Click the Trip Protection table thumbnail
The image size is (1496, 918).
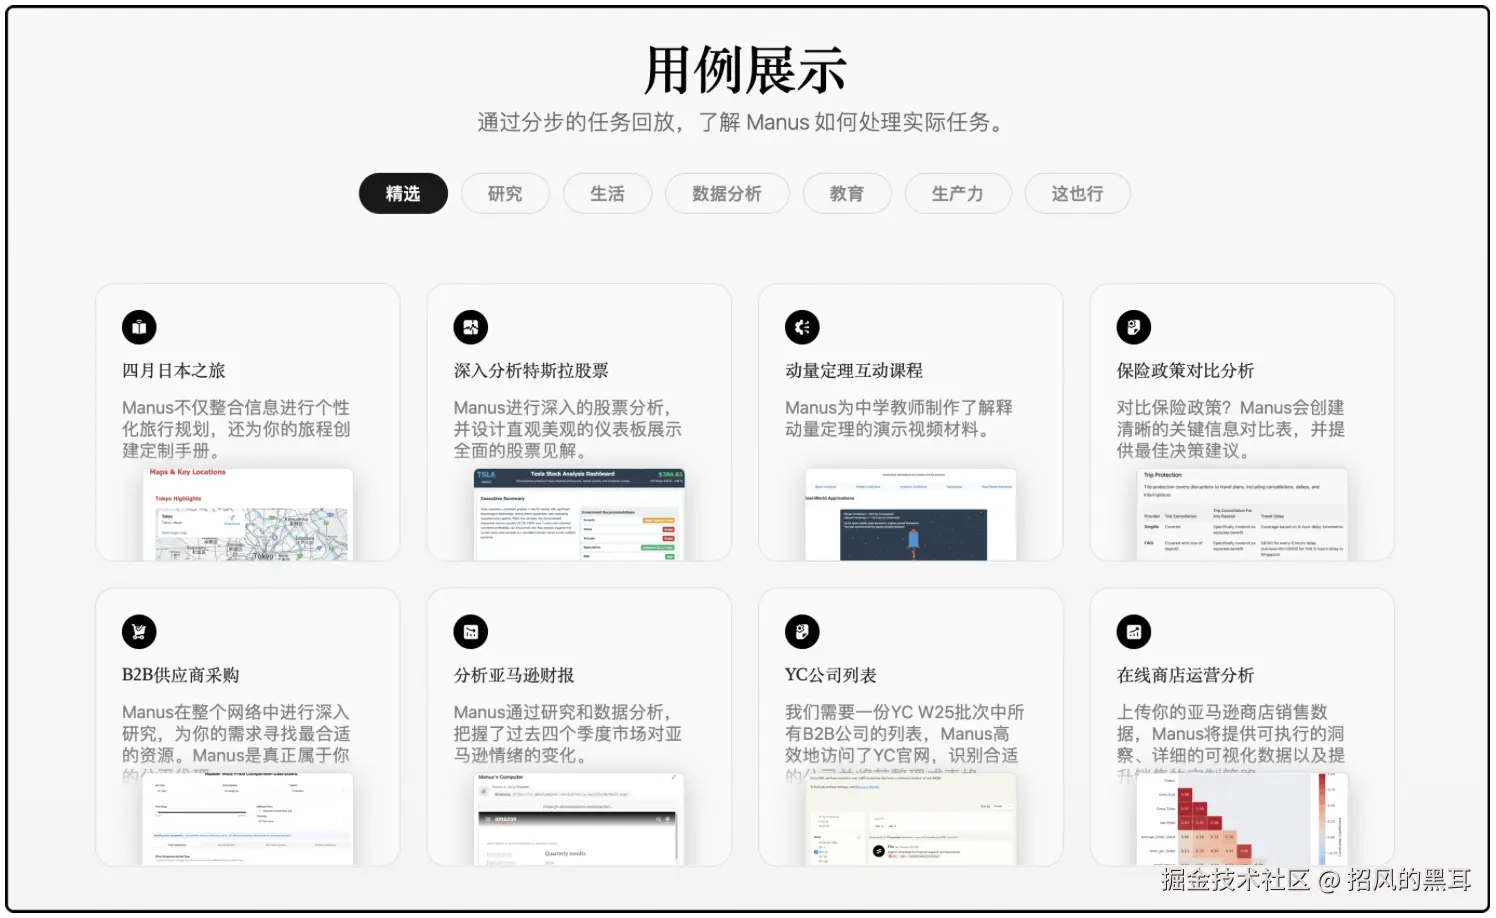point(1242,514)
